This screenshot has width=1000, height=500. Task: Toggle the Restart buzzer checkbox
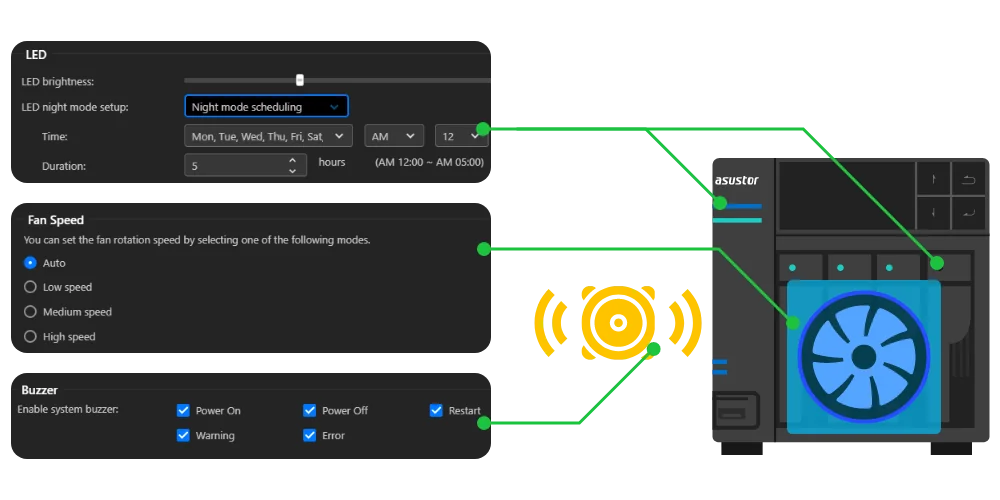pyautogui.click(x=436, y=410)
